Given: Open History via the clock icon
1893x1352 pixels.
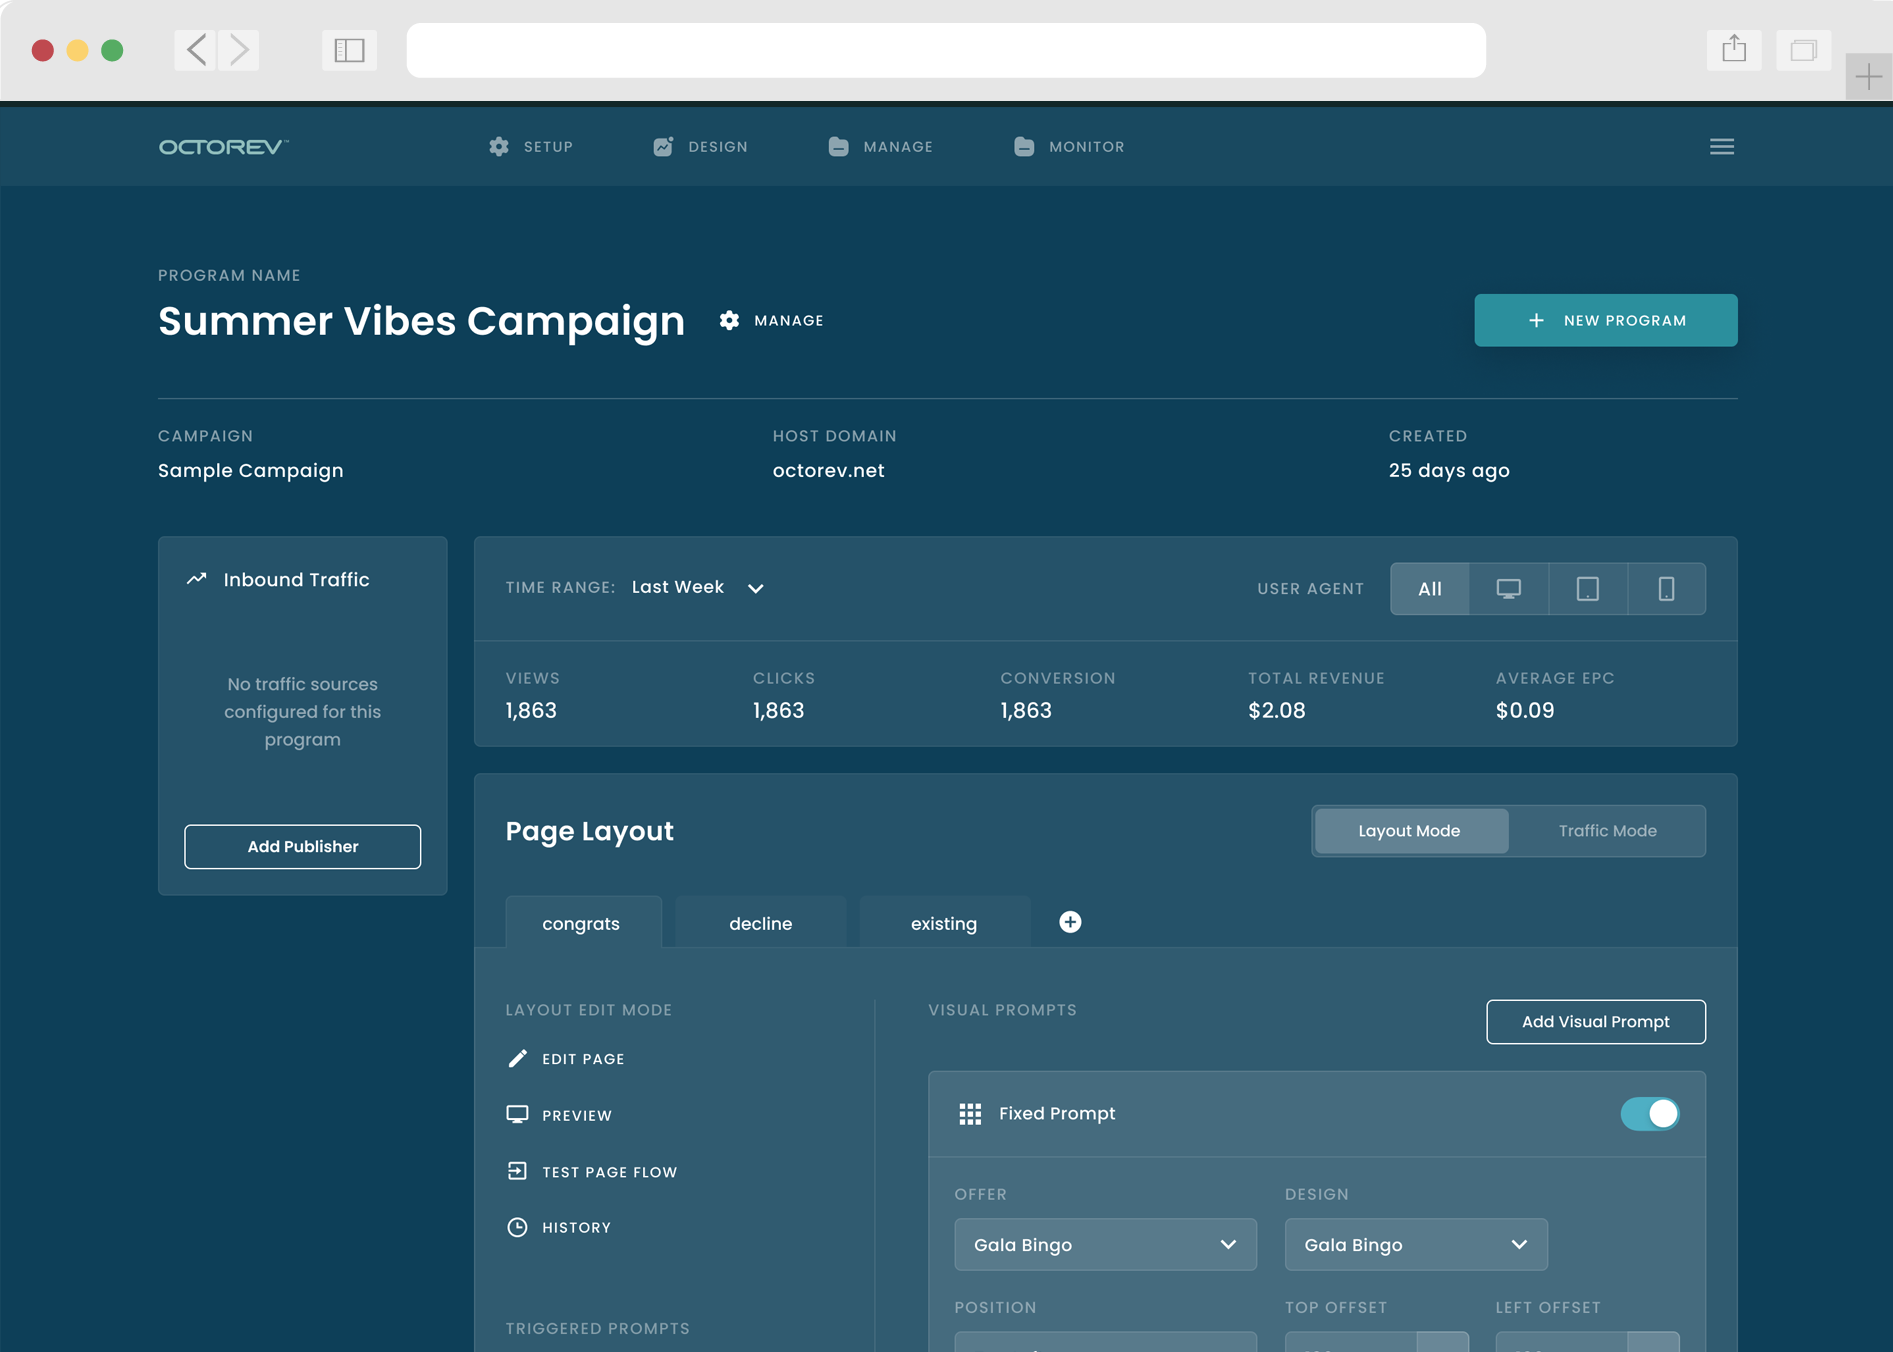Looking at the screenshot, I should [517, 1227].
